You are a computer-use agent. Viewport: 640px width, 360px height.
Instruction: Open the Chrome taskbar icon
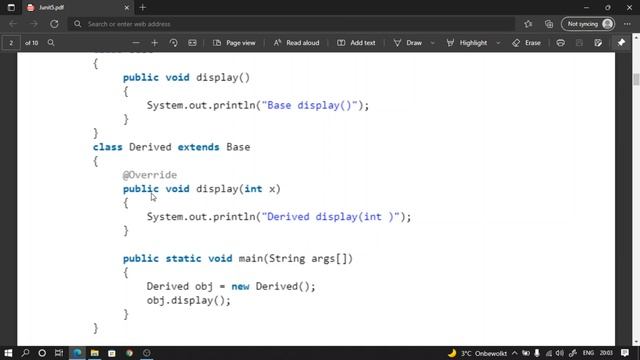[x=129, y=353]
